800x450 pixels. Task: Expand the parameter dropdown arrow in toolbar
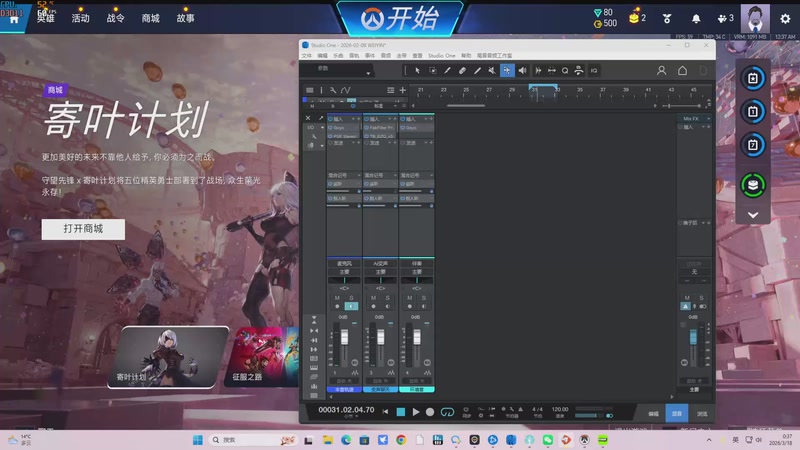pyautogui.click(x=368, y=73)
